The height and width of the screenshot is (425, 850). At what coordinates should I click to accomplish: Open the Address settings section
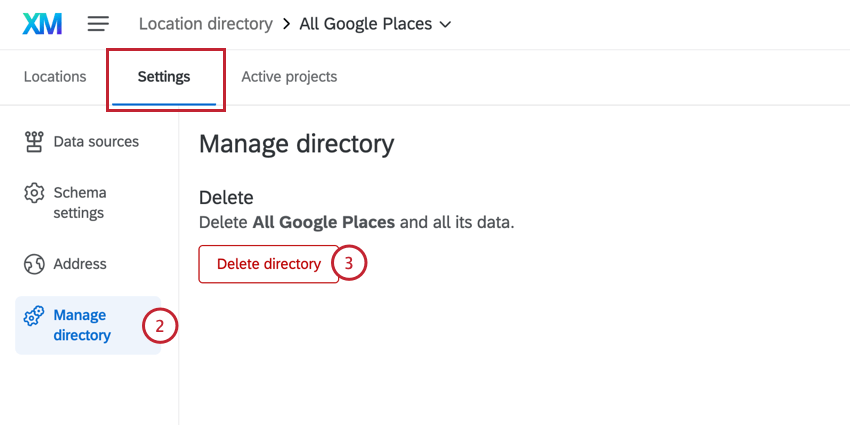pyautogui.click(x=80, y=264)
